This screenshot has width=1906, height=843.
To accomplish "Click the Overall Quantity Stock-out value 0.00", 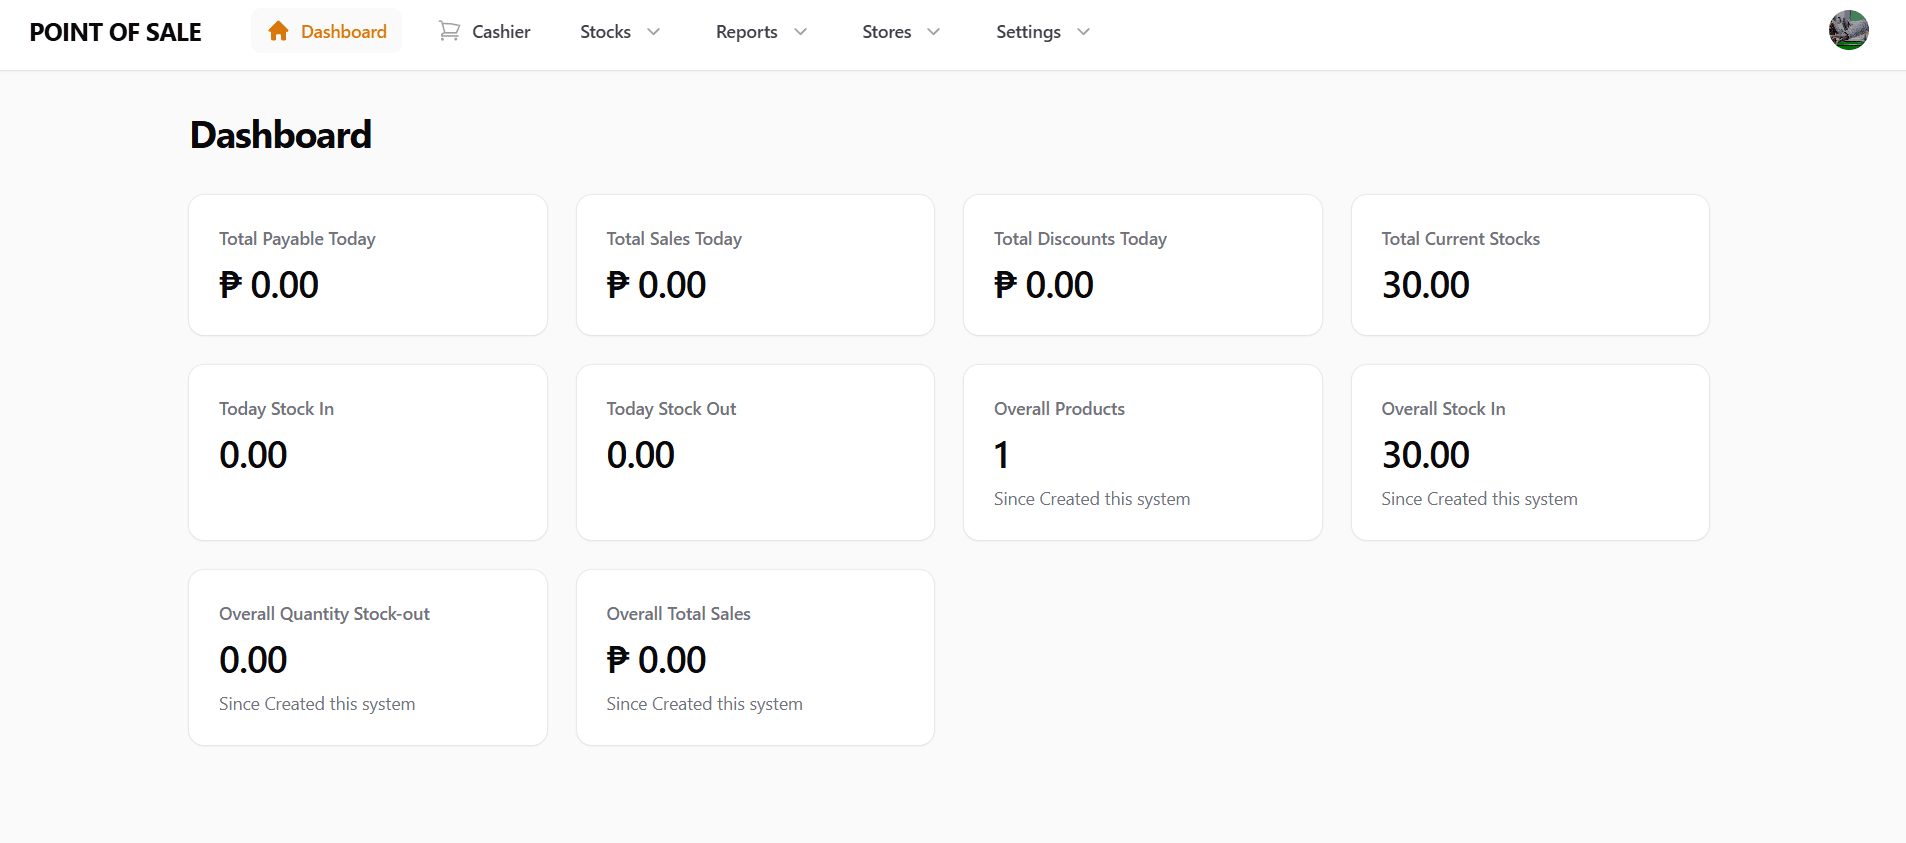I will [x=253, y=660].
